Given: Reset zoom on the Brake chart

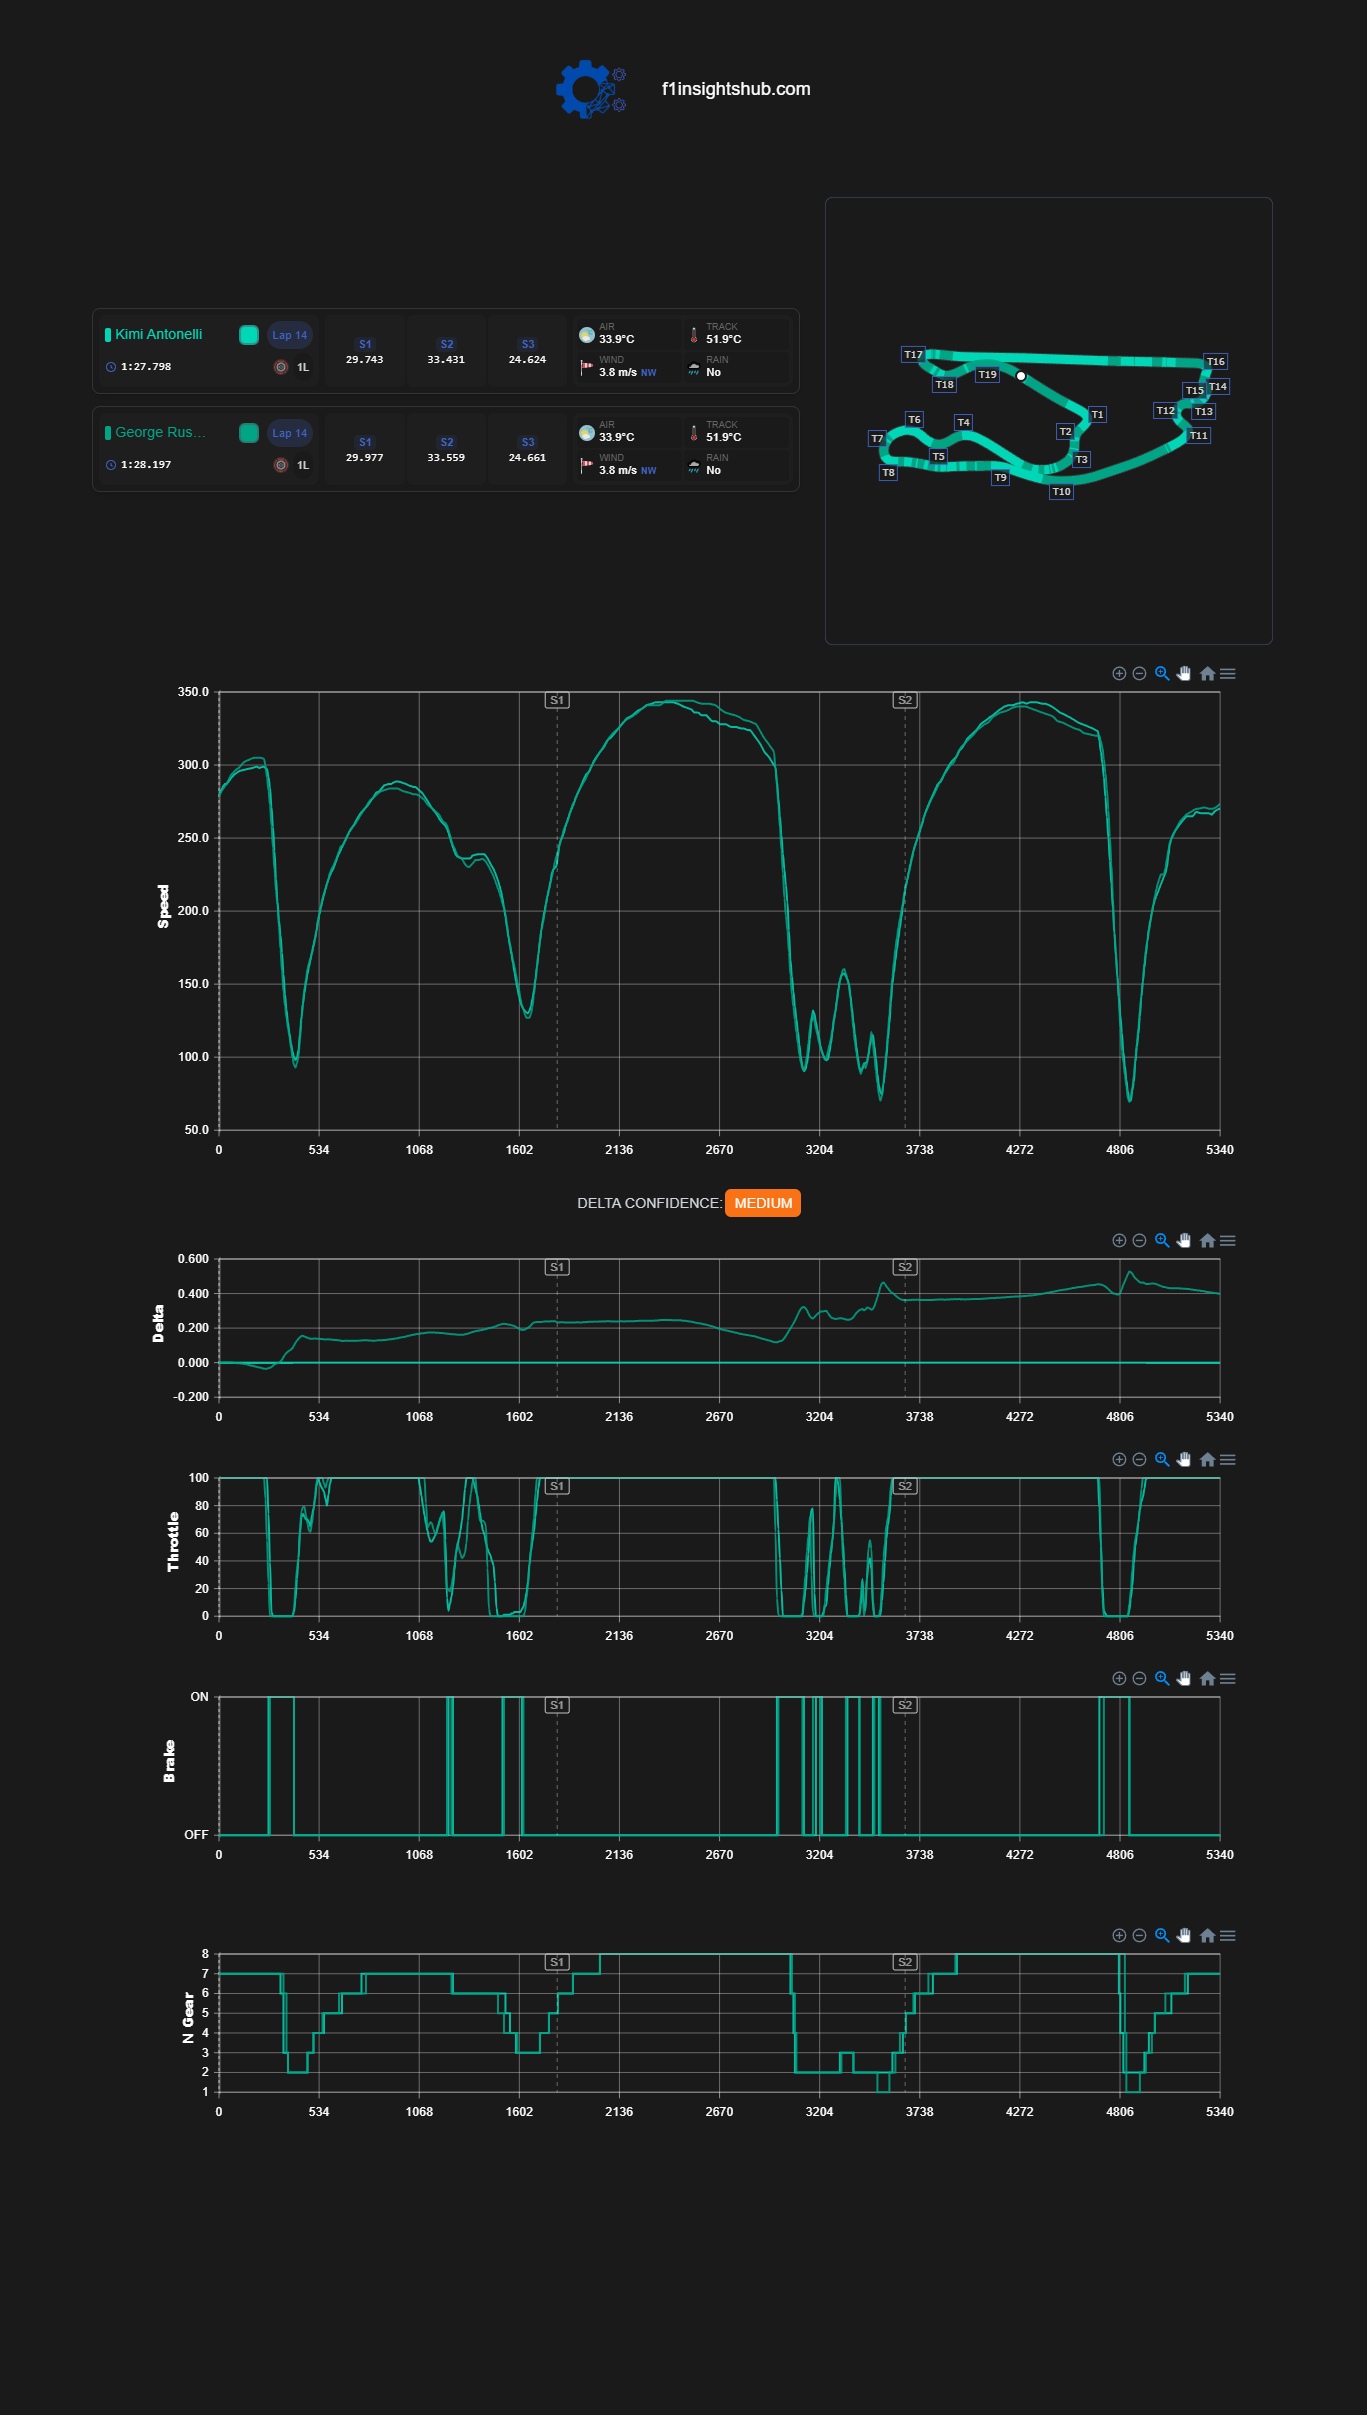Looking at the screenshot, I should [1207, 1679].
